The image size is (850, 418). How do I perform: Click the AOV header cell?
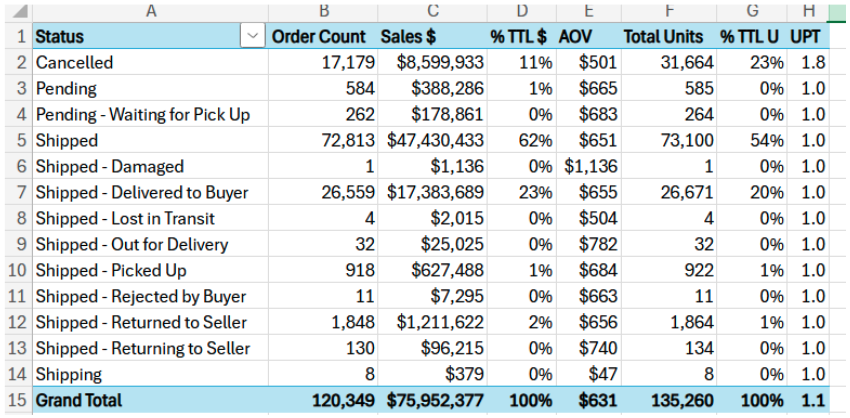coord(588,36)
